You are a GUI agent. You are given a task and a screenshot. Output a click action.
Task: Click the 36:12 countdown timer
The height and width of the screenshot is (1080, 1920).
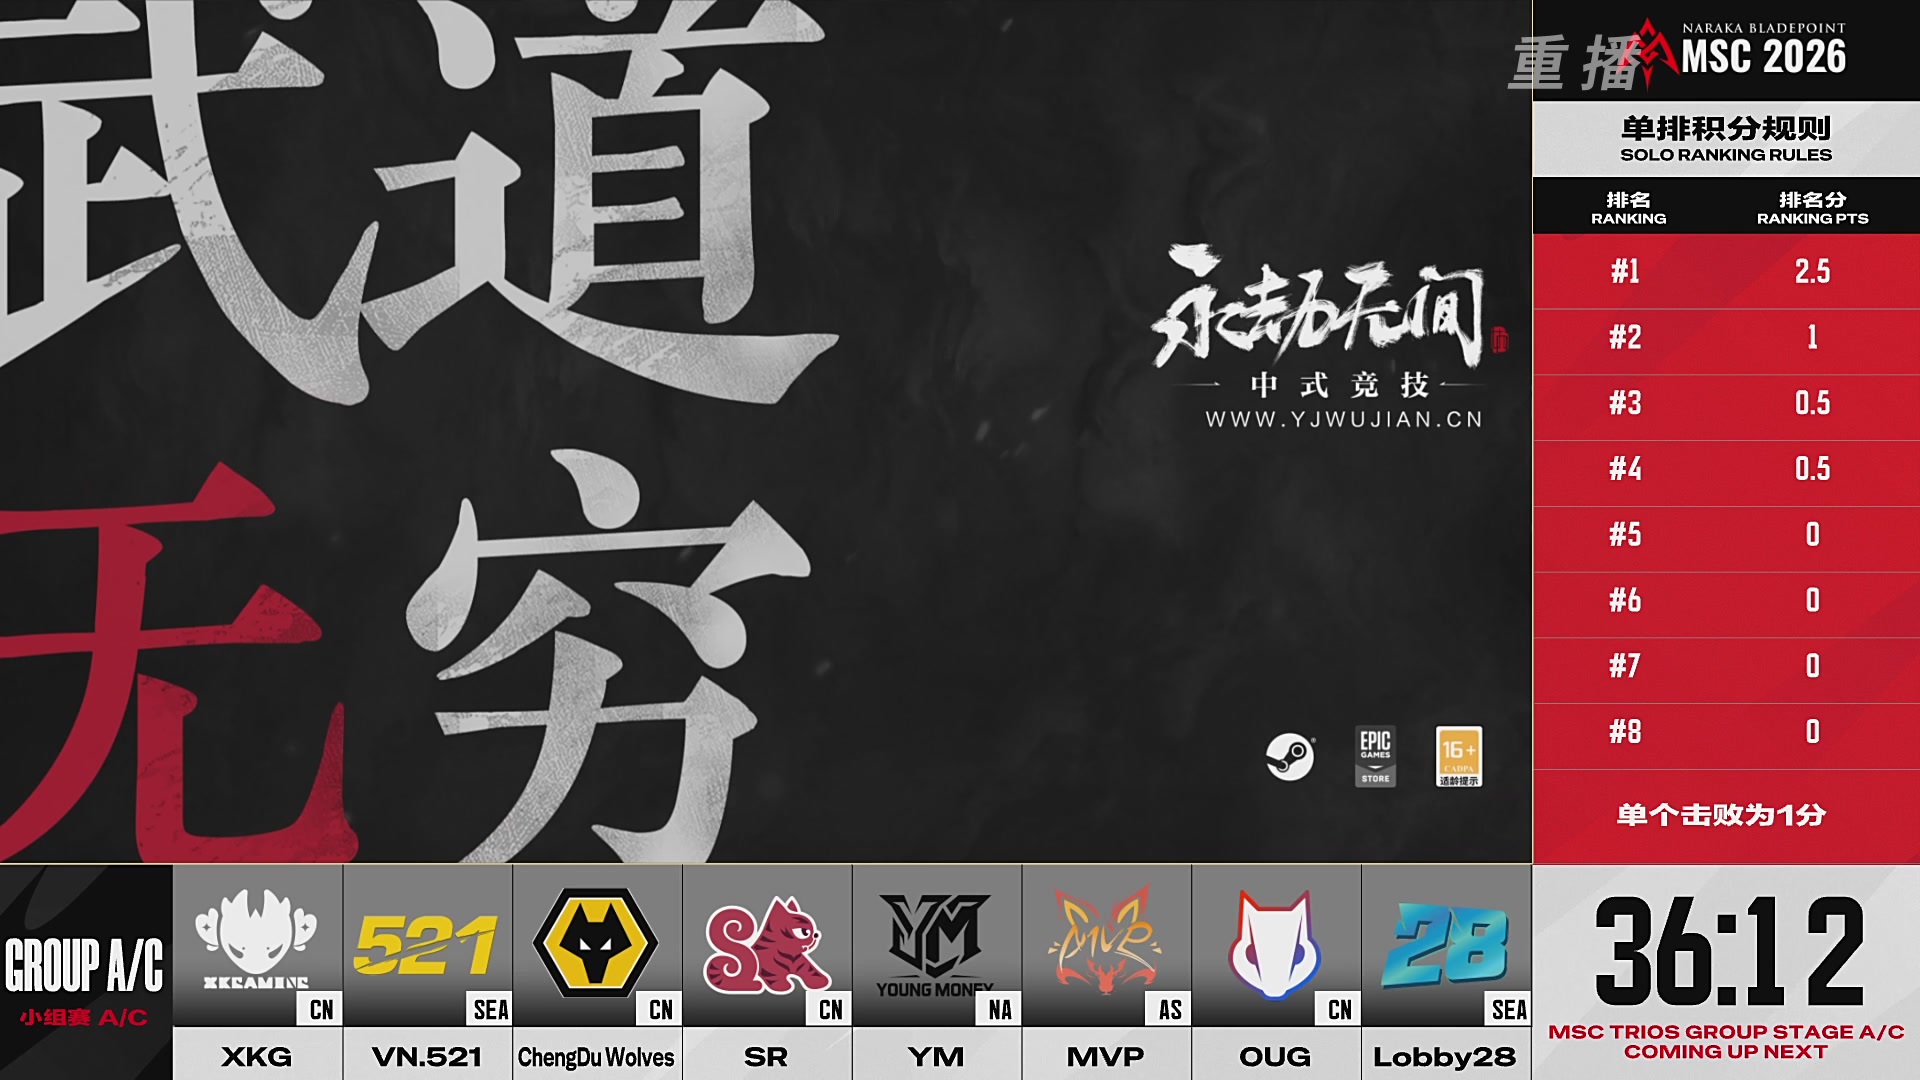click(1730, 950)
